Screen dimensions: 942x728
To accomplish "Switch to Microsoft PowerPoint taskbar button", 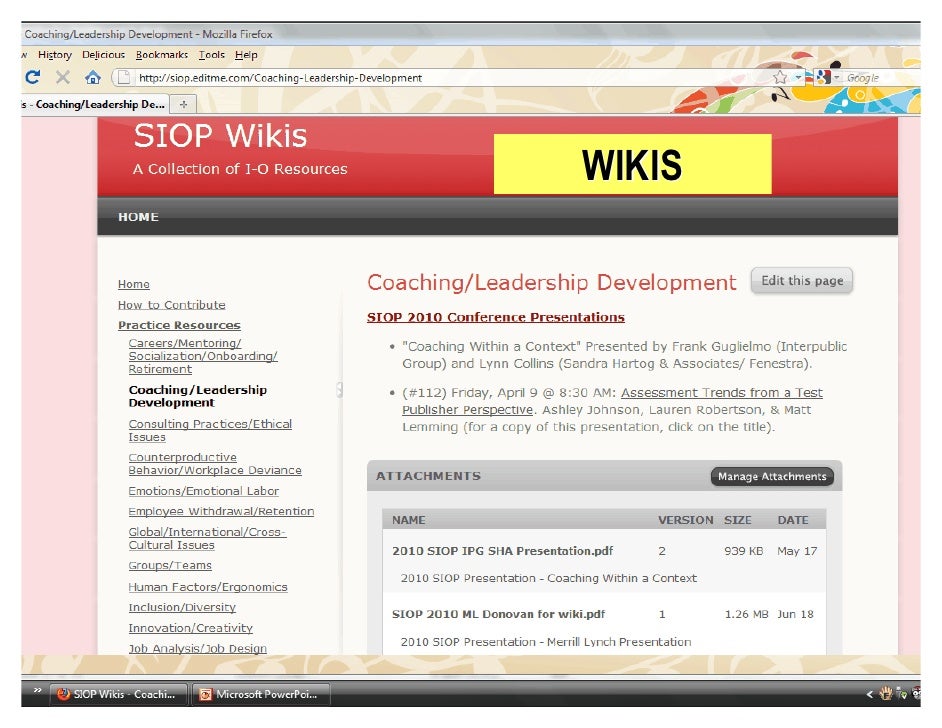I will point(261,694).
